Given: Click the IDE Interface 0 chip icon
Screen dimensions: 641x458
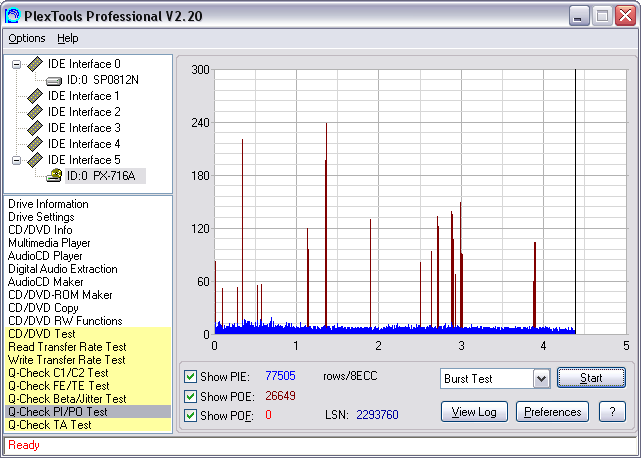Looking at the screenshot, I should 35,64.
